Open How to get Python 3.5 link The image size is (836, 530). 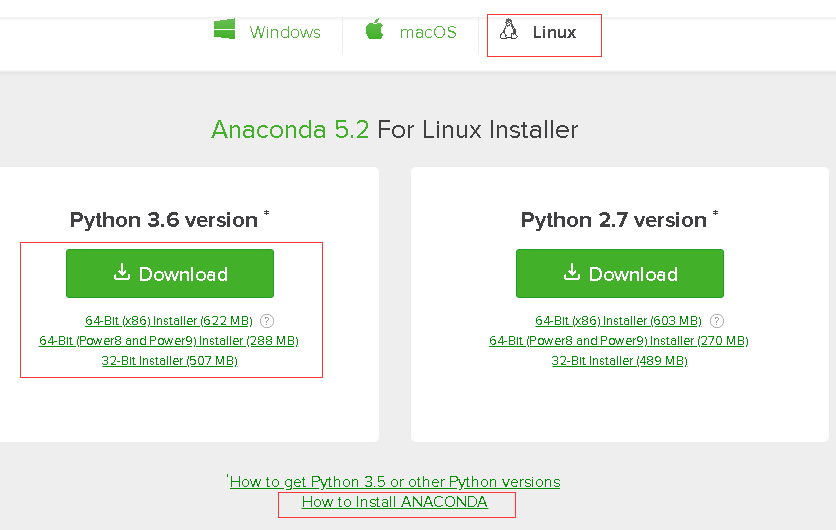click(395, 482)
